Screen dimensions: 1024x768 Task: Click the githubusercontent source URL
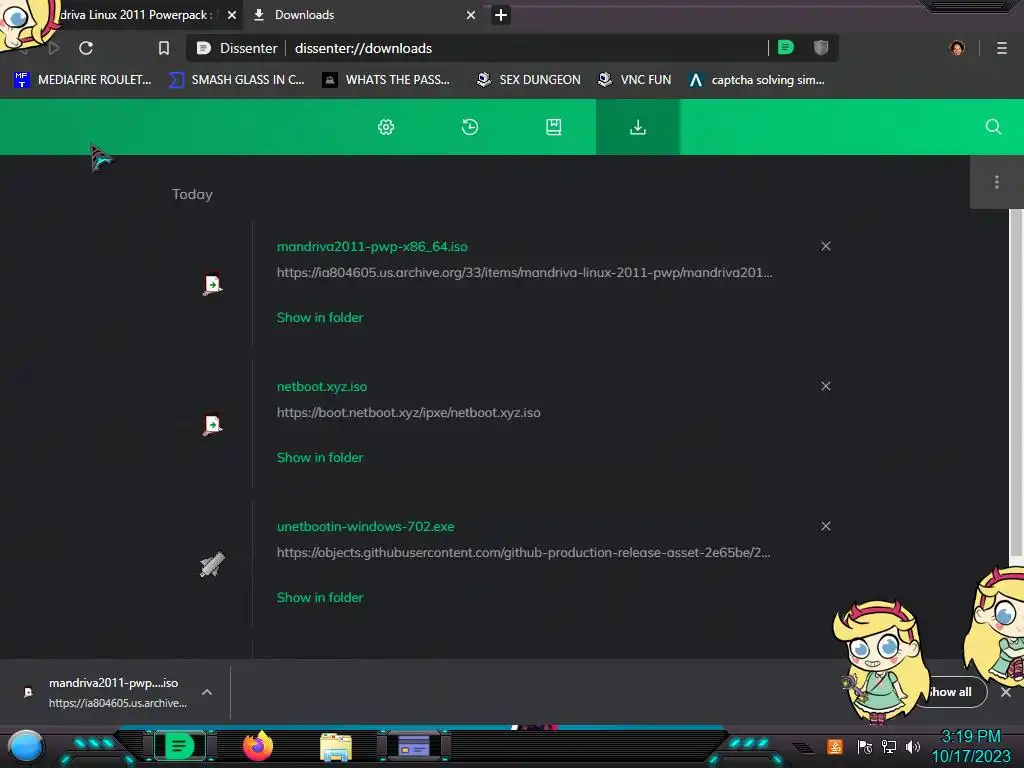point(524,552)
